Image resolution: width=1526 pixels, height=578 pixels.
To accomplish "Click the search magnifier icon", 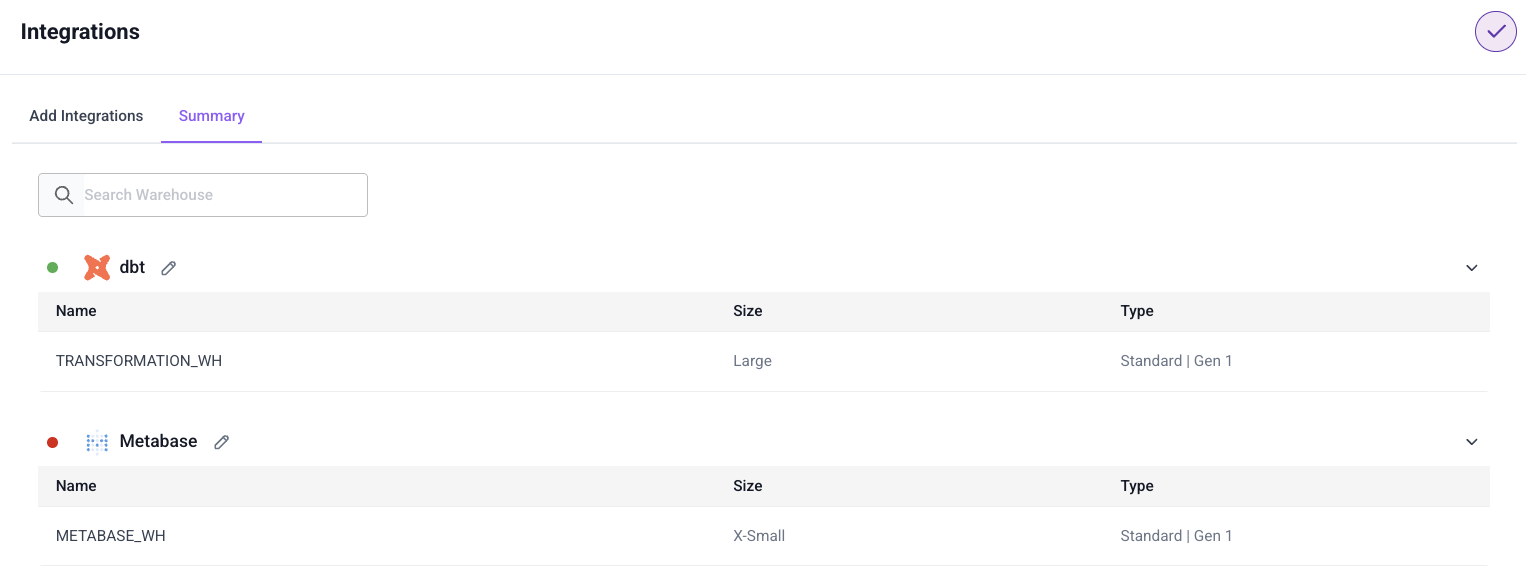I will coord(64,195).
